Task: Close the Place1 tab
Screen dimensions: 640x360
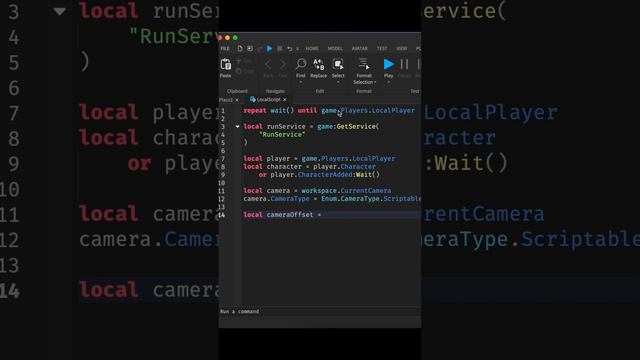Action: [x=237, y=100]
